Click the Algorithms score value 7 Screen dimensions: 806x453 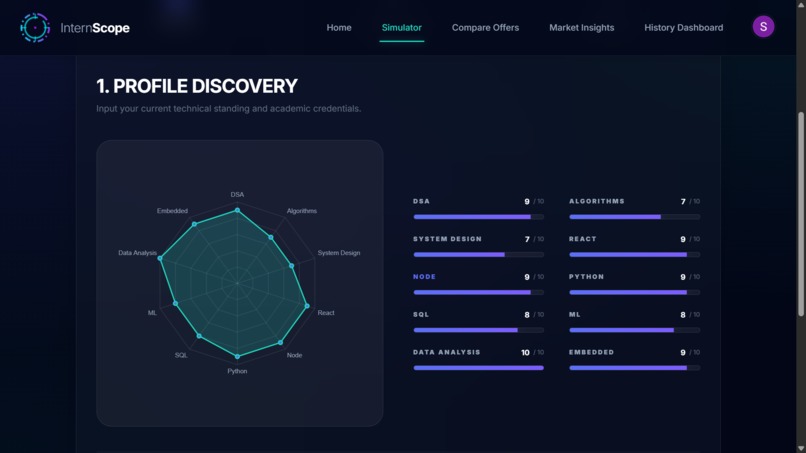tap(683, 202)
